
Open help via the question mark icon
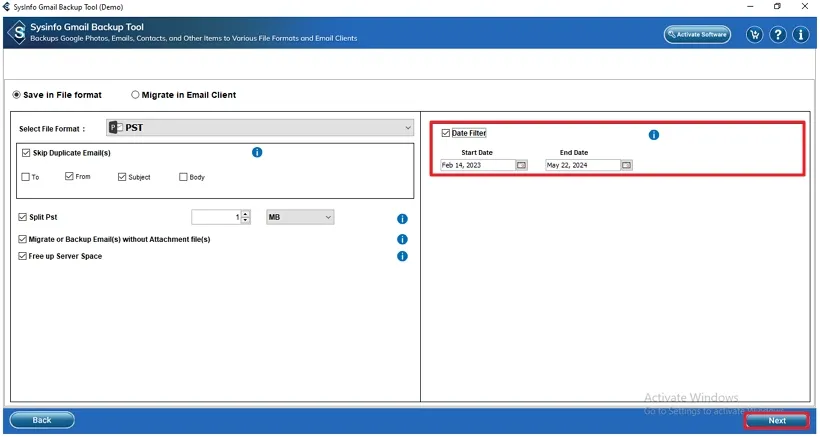click(777, 35)
